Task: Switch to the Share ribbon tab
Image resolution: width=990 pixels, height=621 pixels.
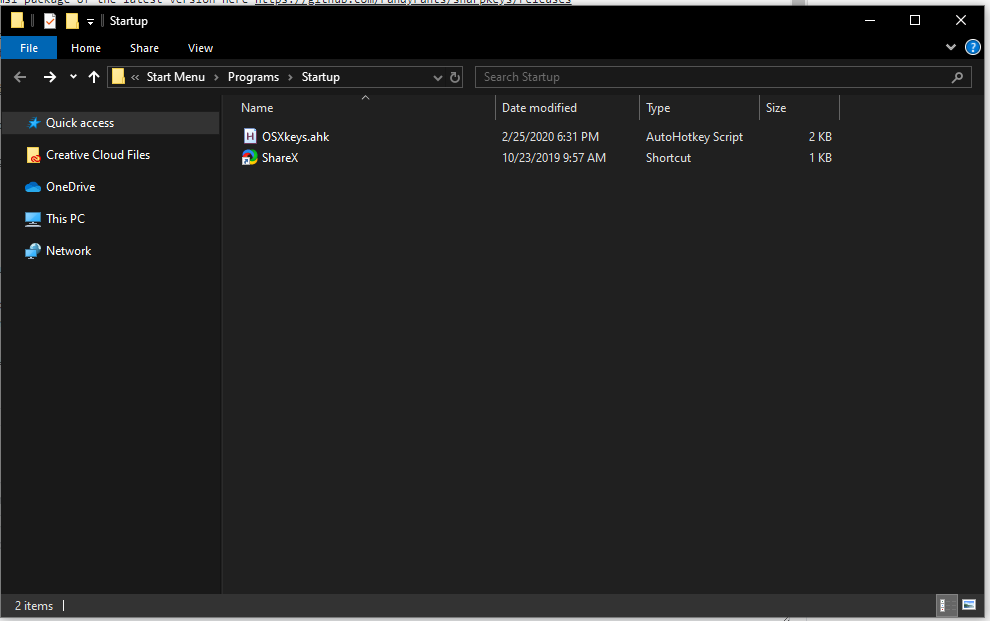Action: pyautogui.click(x=144, y=48)
